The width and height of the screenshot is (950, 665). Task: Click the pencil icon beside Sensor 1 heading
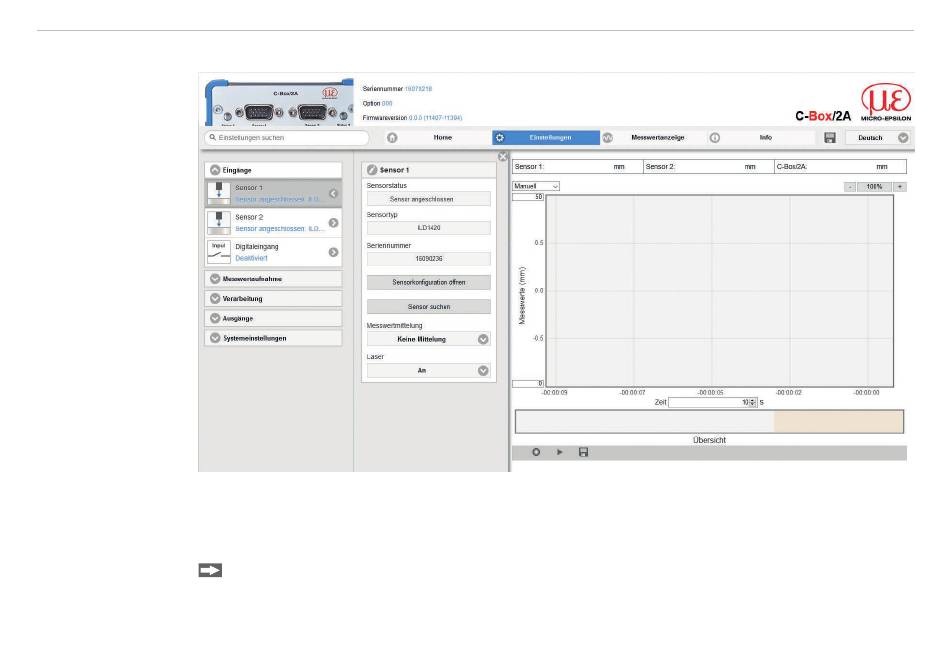(372, 171)
